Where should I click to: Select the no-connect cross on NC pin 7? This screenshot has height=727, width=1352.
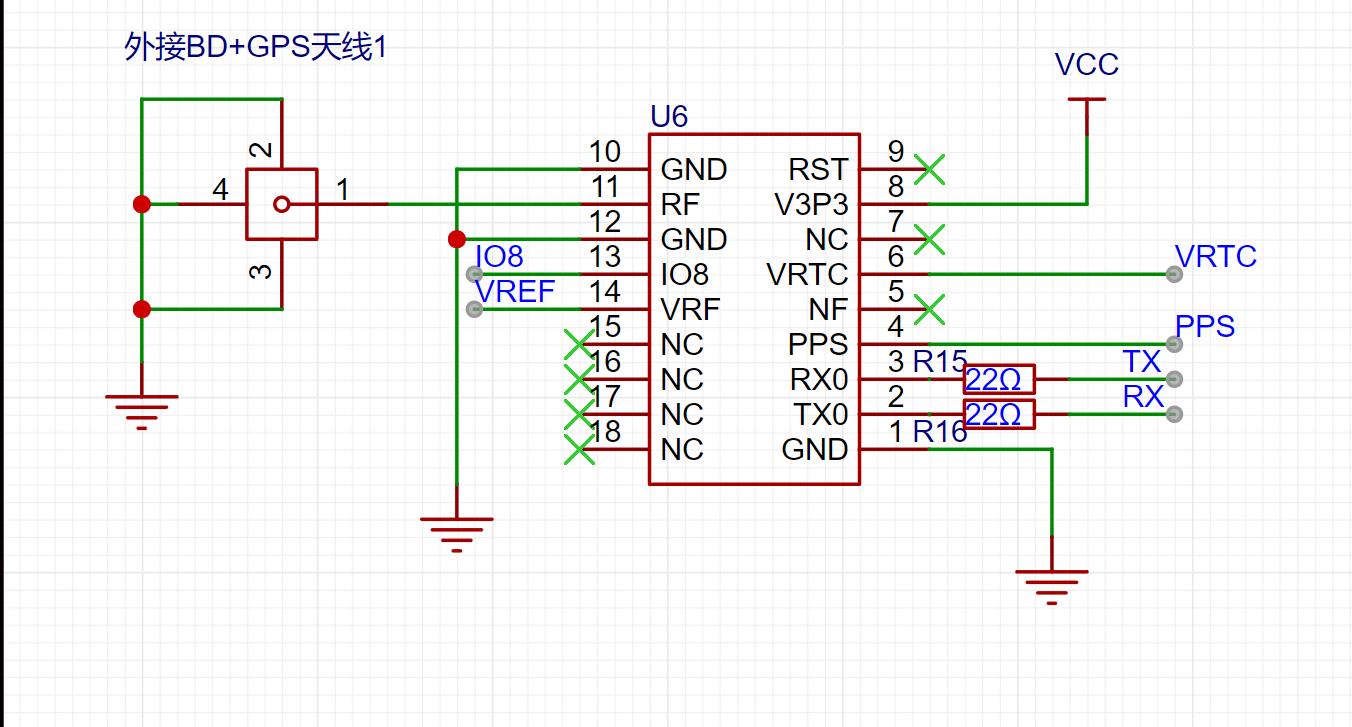click(x=929, y=240)
